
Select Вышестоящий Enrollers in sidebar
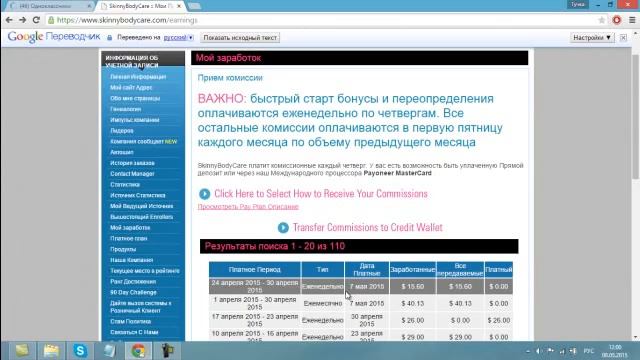(141, 217)
